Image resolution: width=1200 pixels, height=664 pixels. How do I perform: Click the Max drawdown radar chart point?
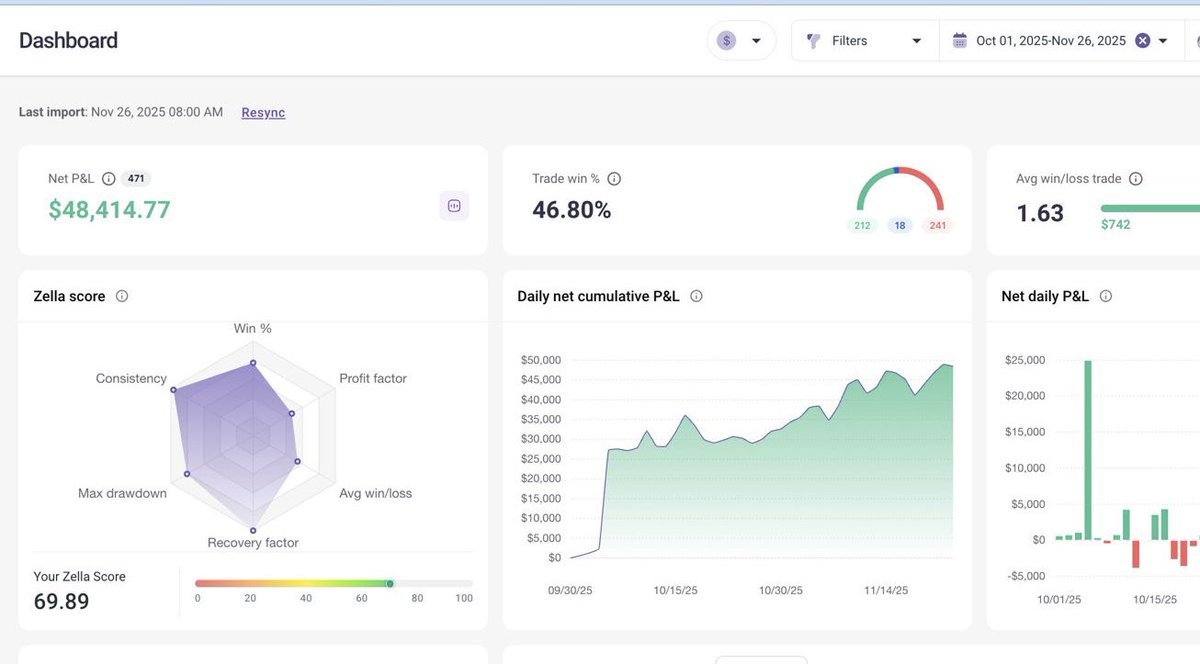(185, 474)
